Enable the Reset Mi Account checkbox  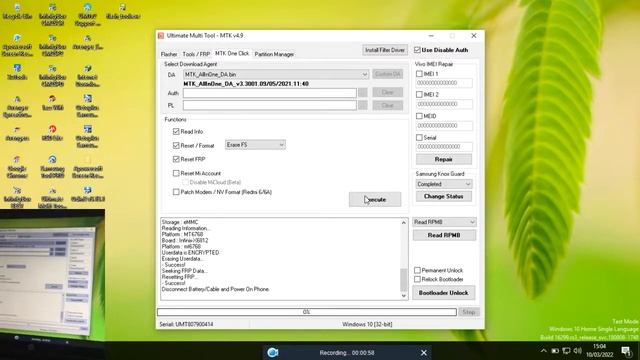point(176,173)
